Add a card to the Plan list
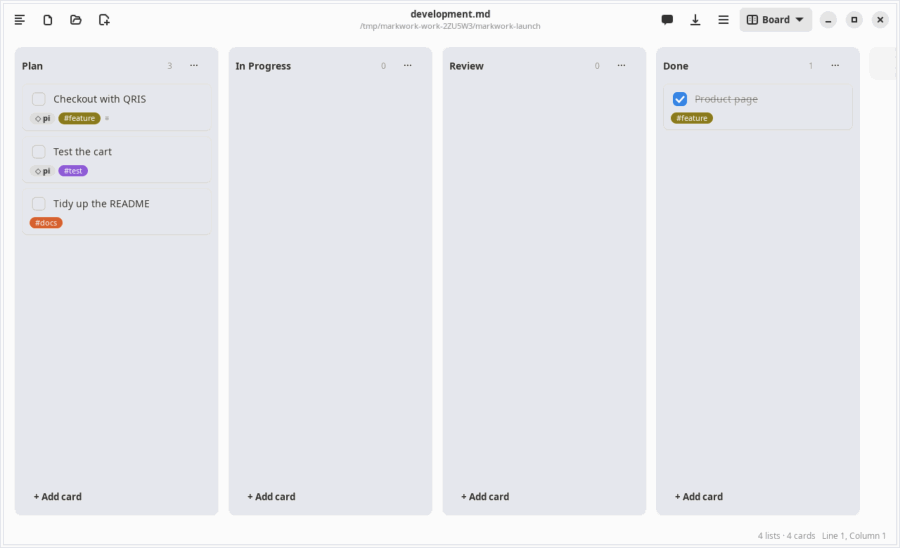This screenshot has height=548, width=900. click(57, 497)
